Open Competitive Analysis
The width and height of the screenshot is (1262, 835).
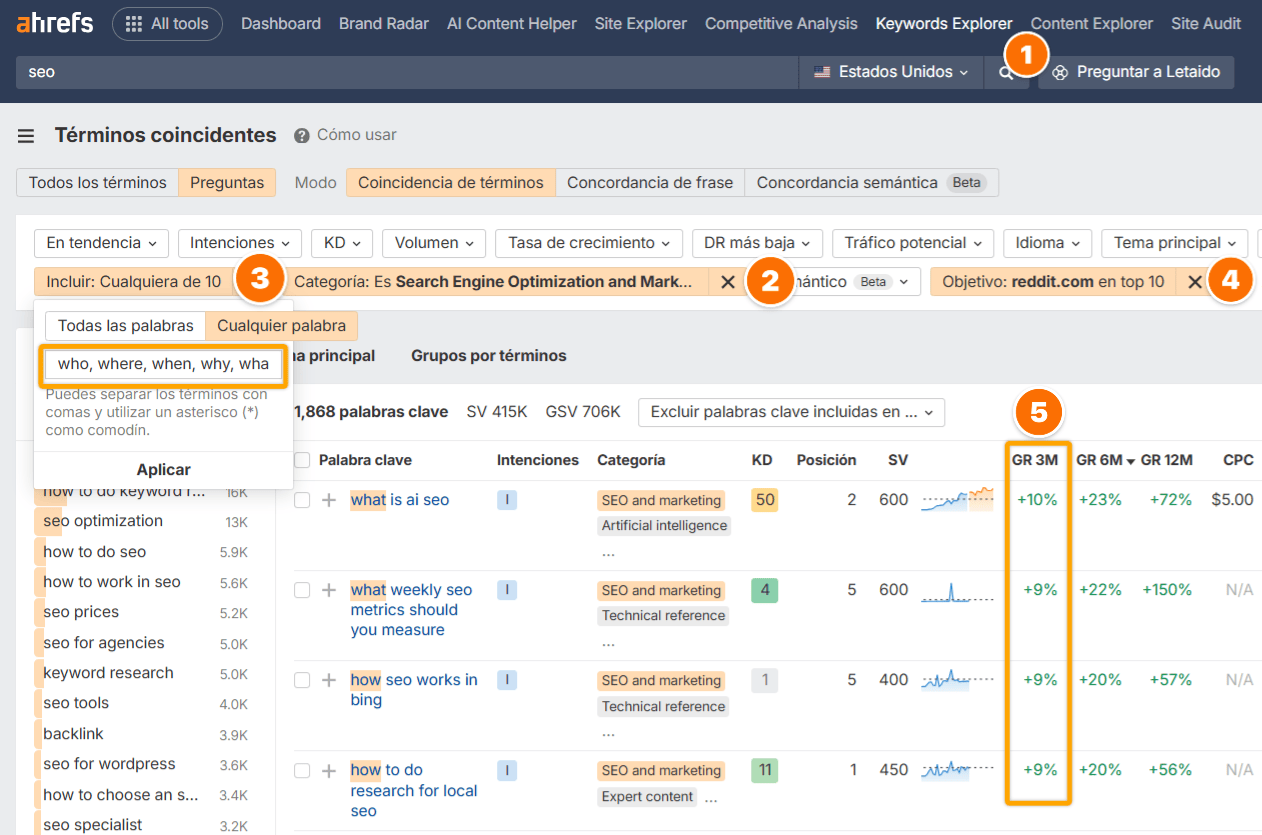[781, 24]
